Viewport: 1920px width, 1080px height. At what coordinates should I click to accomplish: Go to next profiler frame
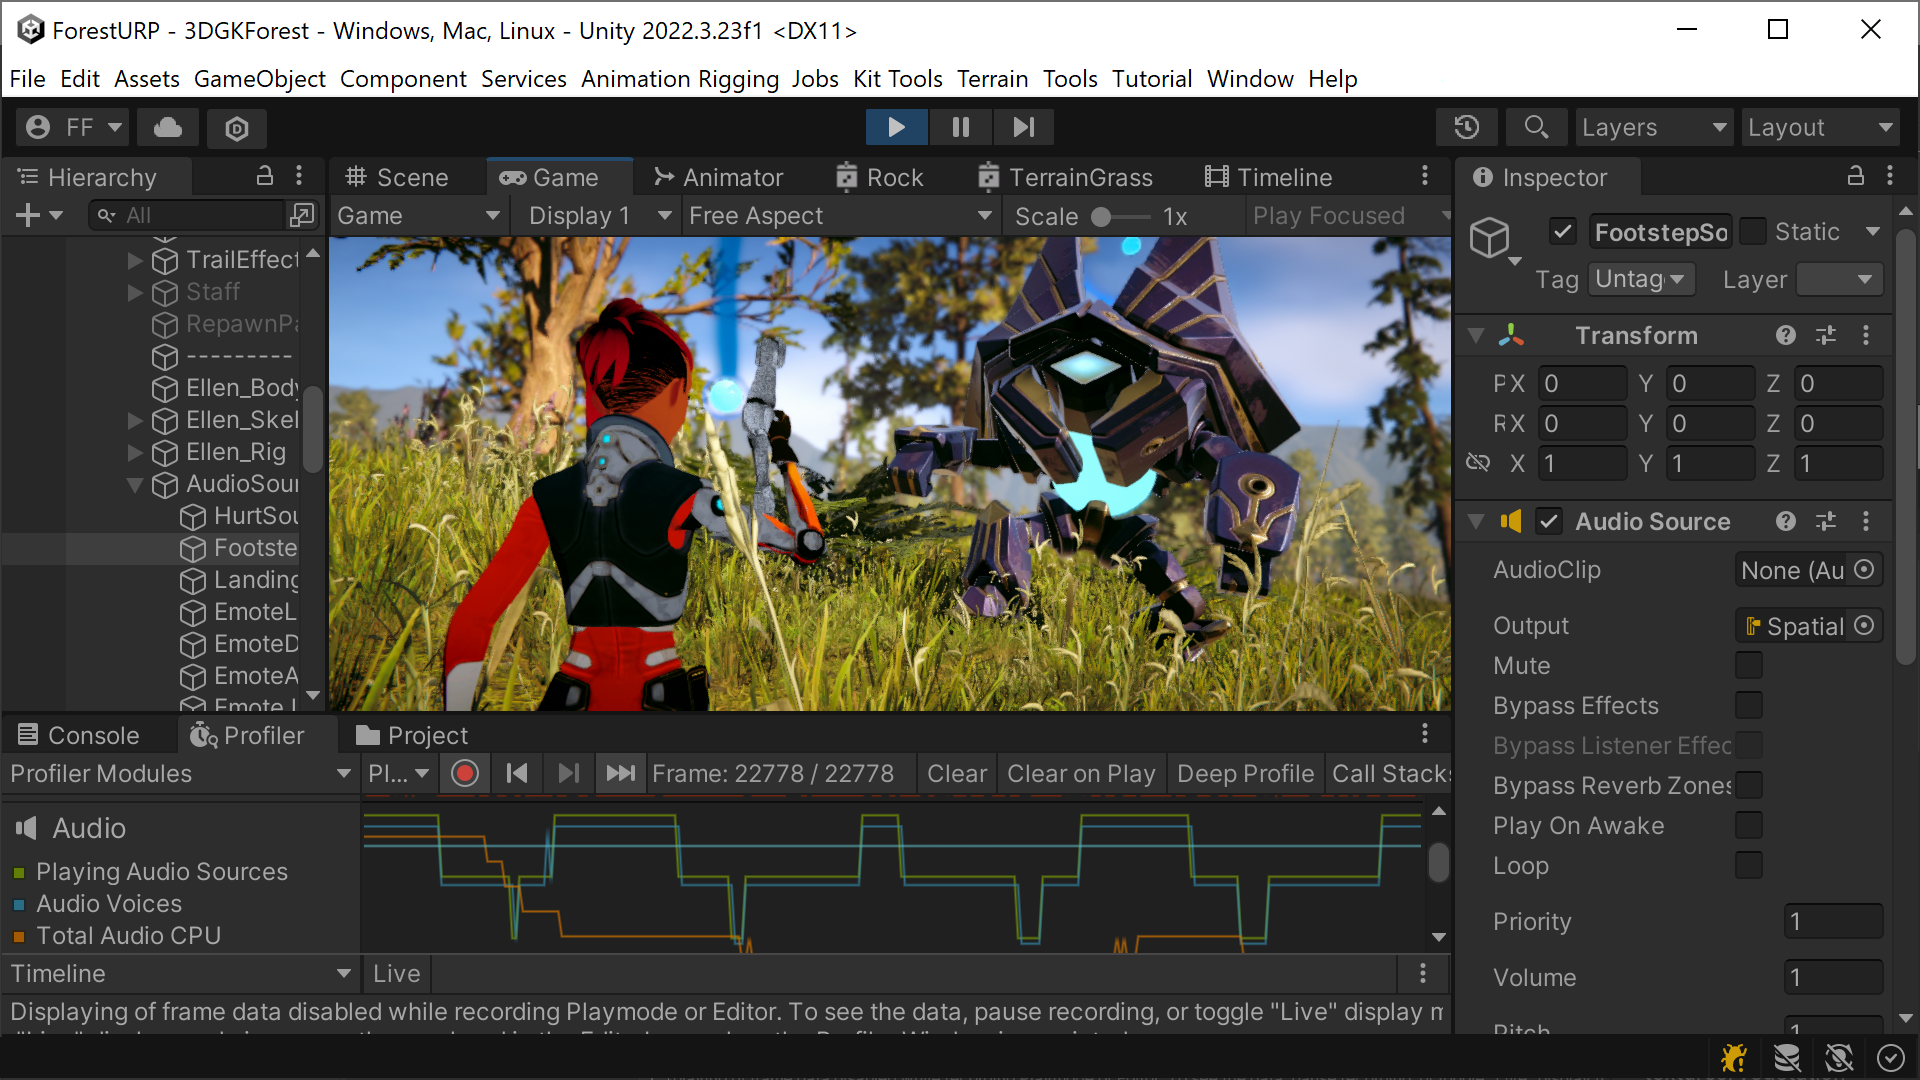(x=568, y=773)
